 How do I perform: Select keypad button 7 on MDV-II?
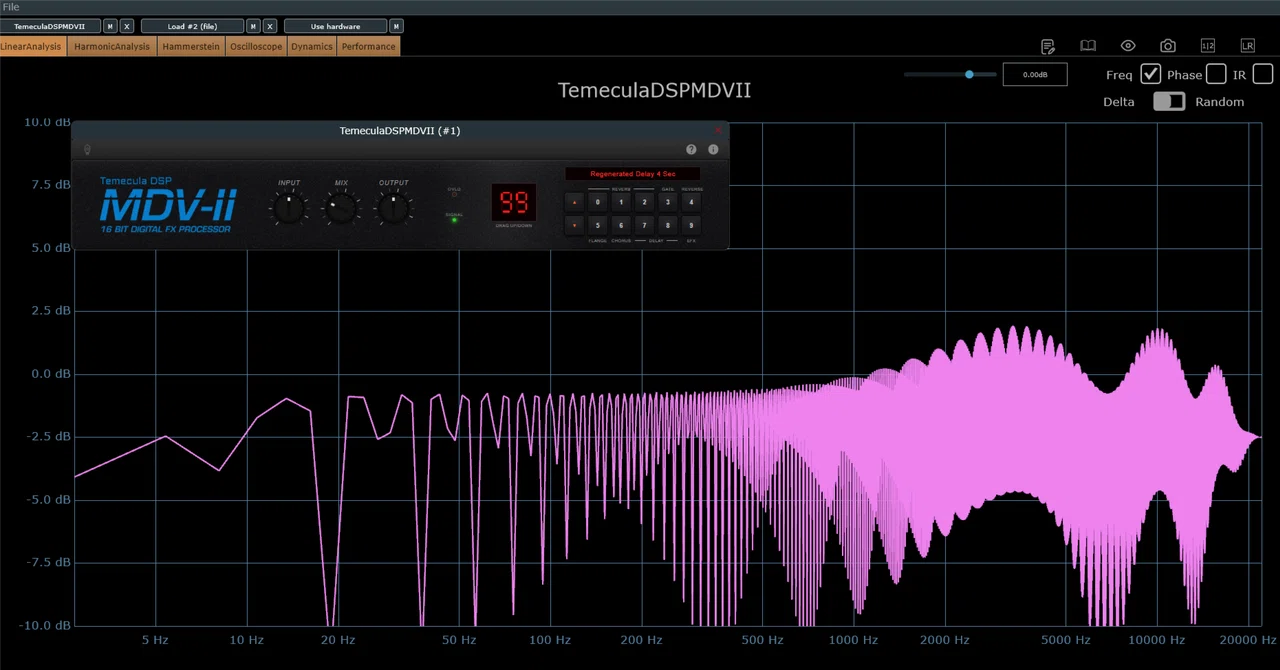click(x=644, y=226)
